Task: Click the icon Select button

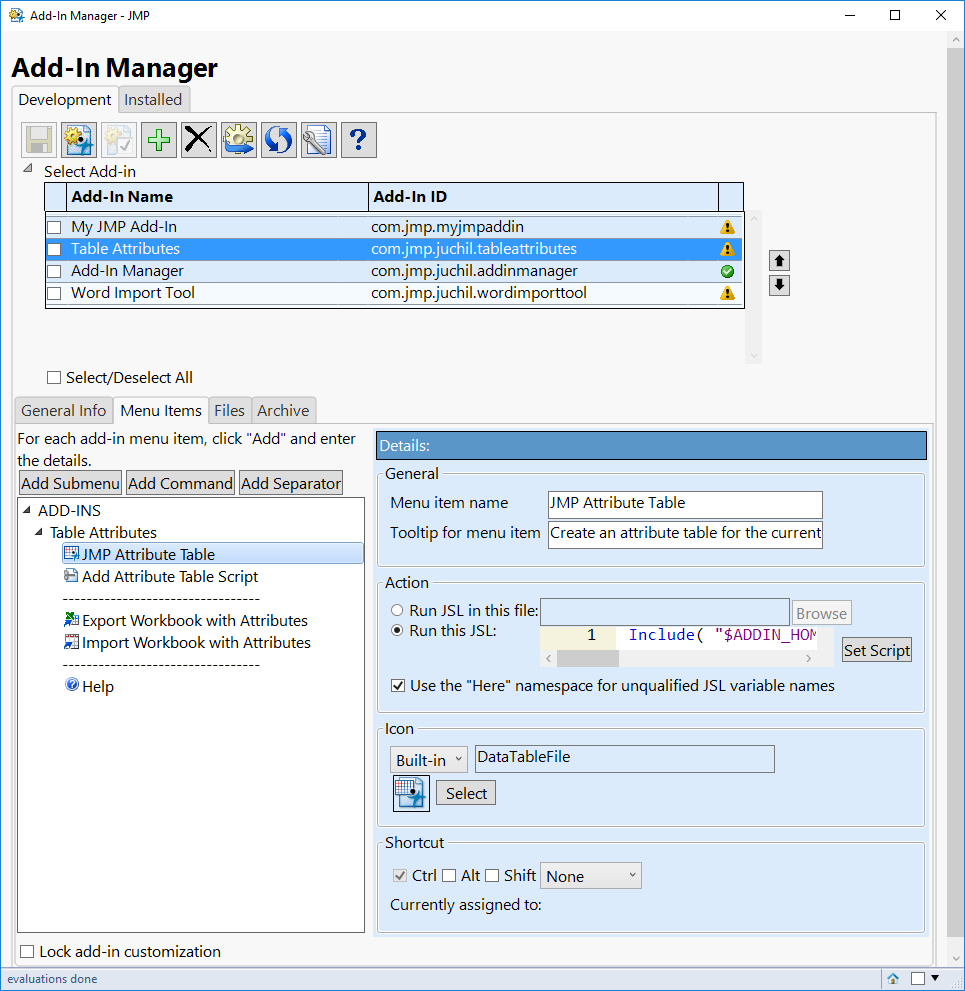Action: (466, 793)
